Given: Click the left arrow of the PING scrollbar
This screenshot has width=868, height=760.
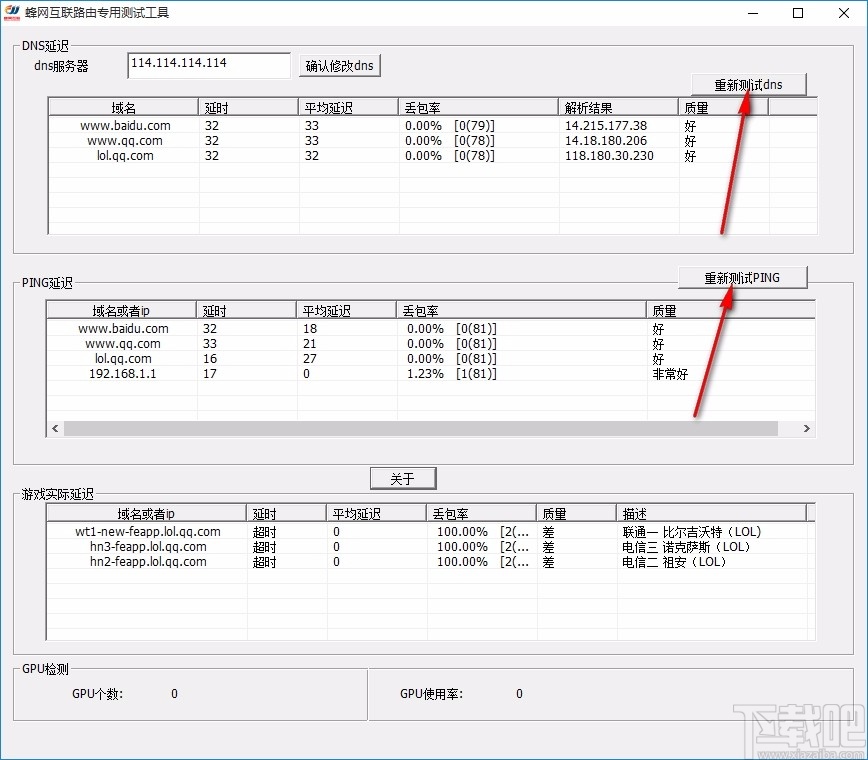Looking at the screenshot, I should pos(54,427).
